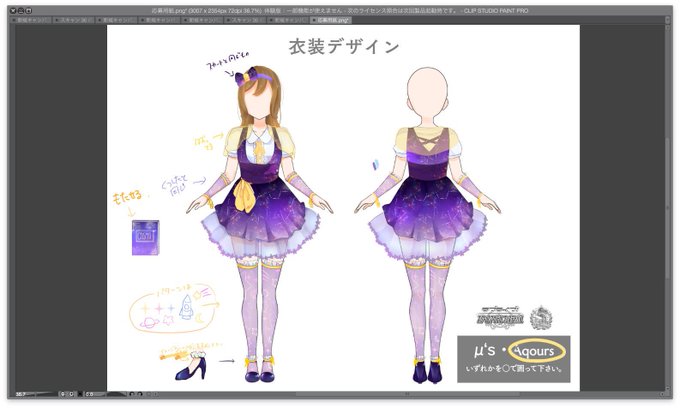Switch to the 応募用紙.png document tab
The image size is (680, 408).
click(x=331, y=20)
